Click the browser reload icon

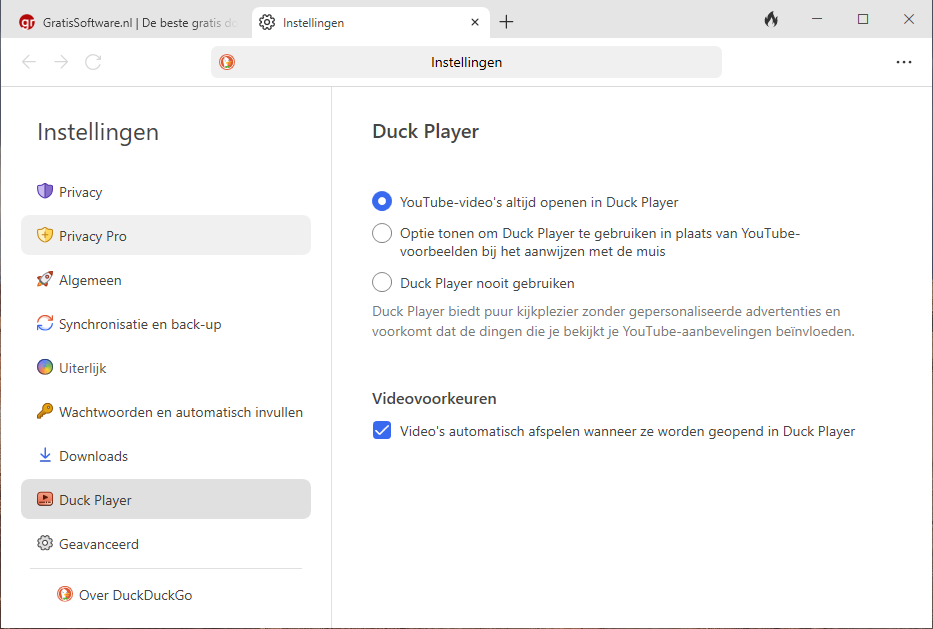93,62
